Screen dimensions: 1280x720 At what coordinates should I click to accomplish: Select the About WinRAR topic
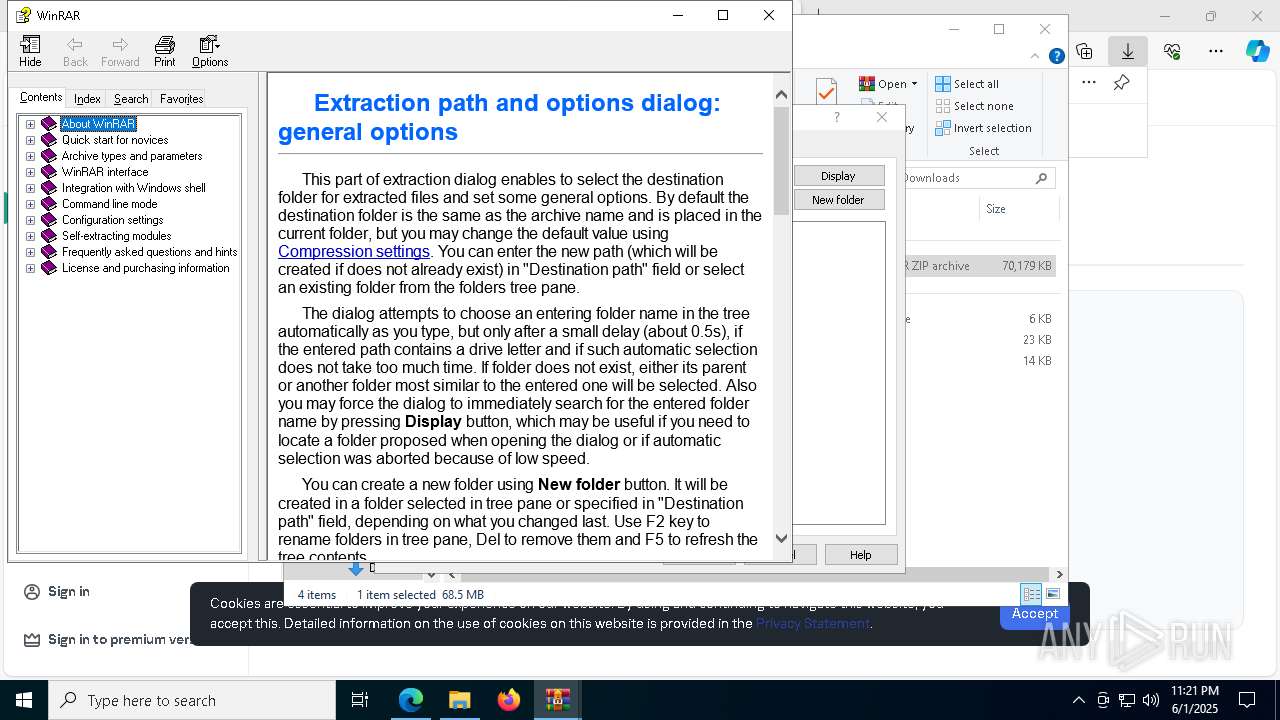98,124
